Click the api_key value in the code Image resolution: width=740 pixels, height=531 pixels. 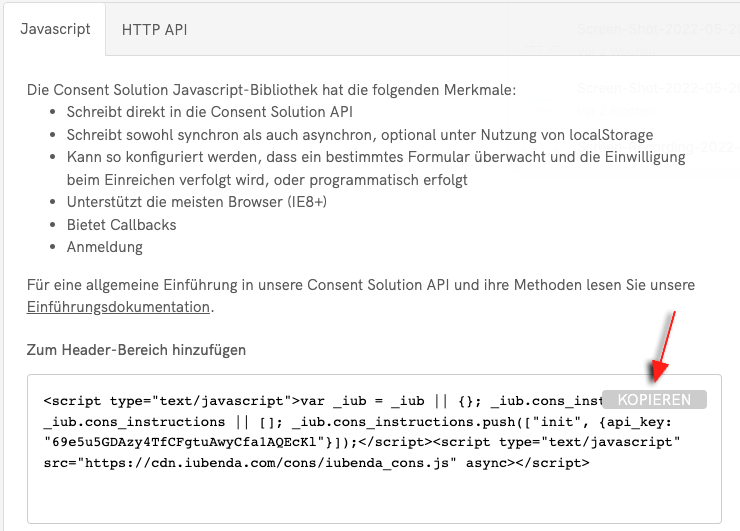pos(187,441)
